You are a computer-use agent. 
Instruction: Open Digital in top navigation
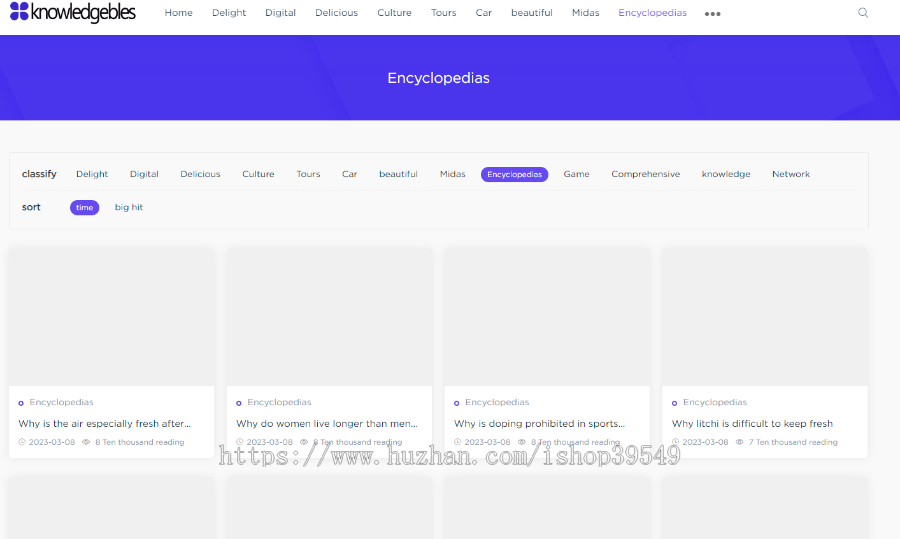[280, 13]
